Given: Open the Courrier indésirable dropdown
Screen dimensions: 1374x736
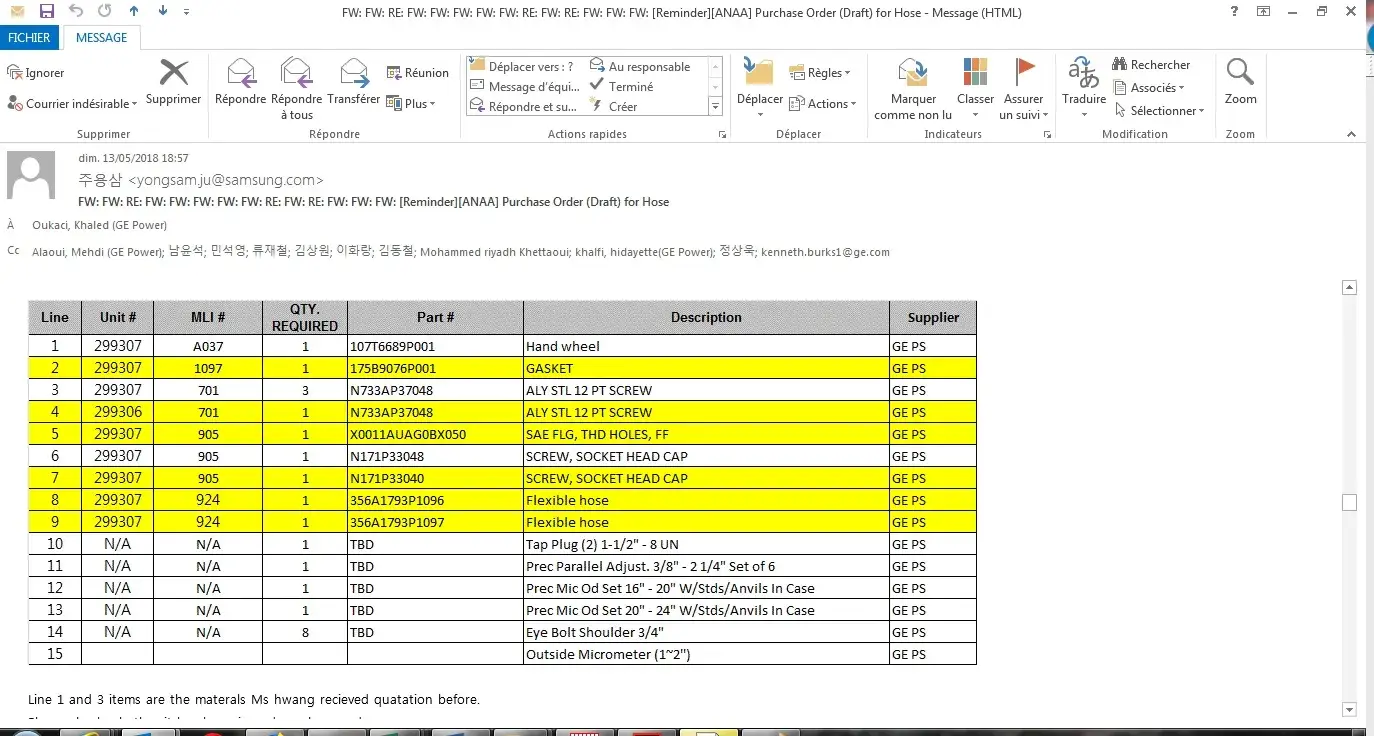Looking at the screenshot, I should click(72, 104).
